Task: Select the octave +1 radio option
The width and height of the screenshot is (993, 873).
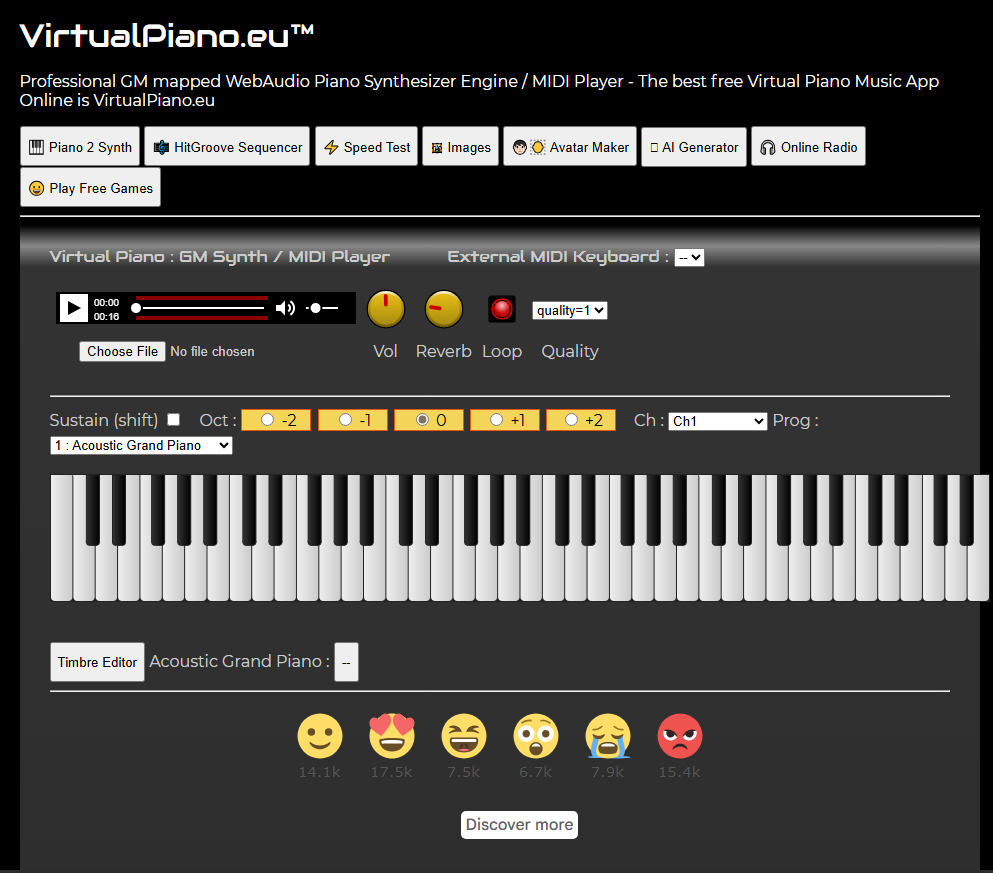Action: [495, 420]
